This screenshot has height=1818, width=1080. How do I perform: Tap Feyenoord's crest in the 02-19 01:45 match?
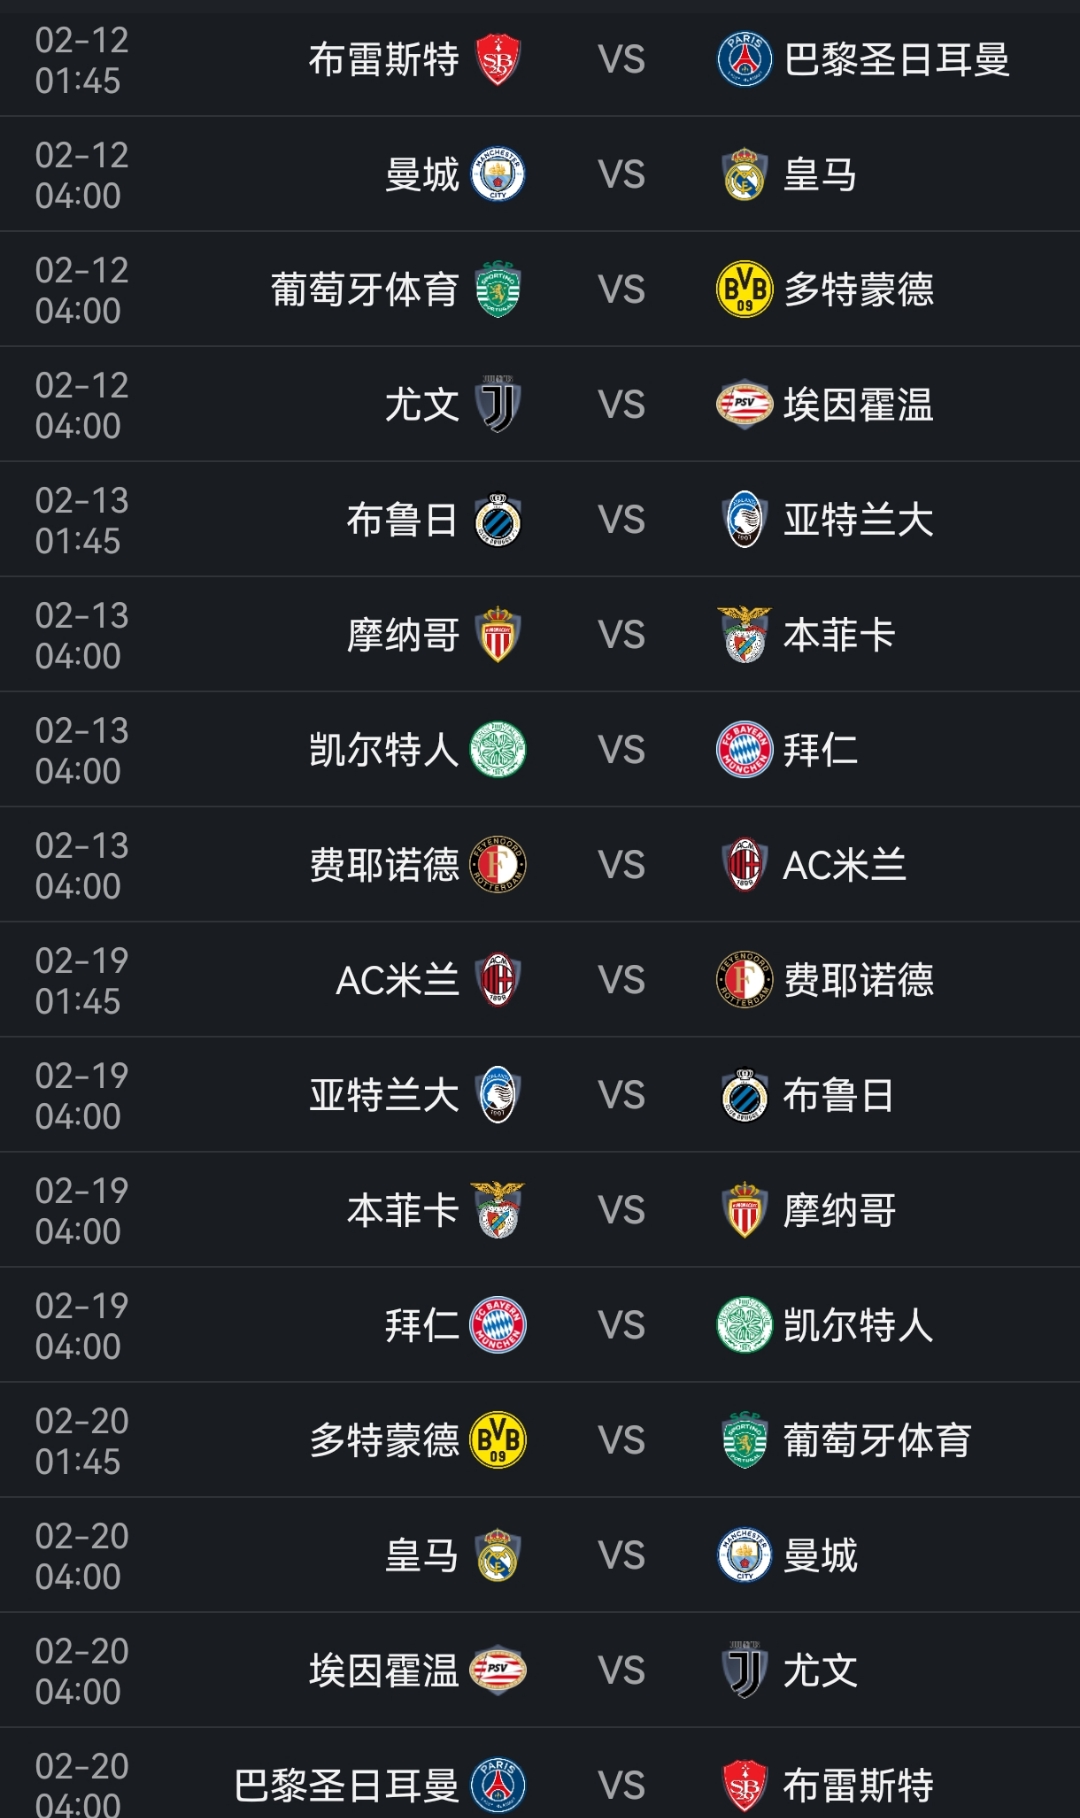pyautogui.click(x=745, y=980)
